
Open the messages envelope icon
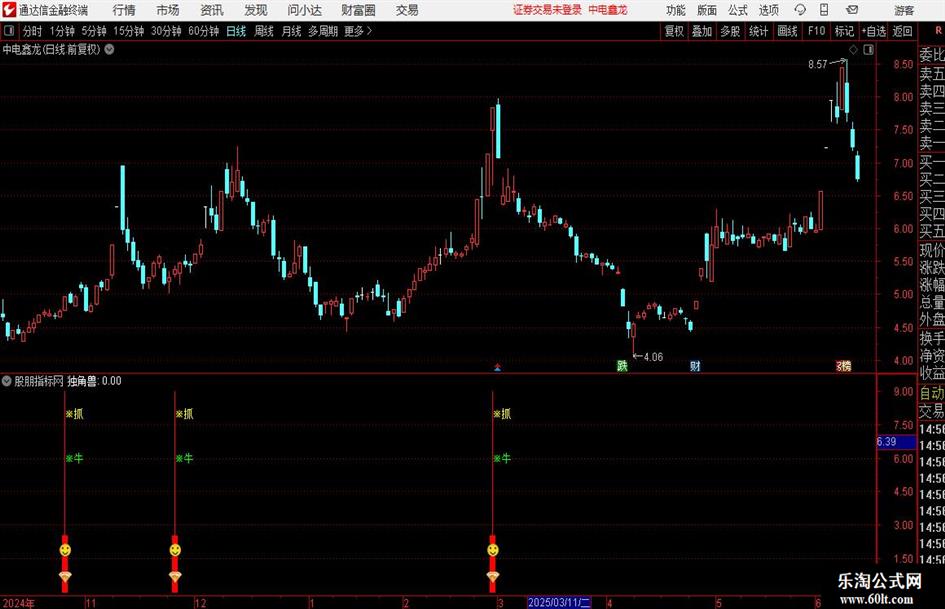tap(852, 10)
